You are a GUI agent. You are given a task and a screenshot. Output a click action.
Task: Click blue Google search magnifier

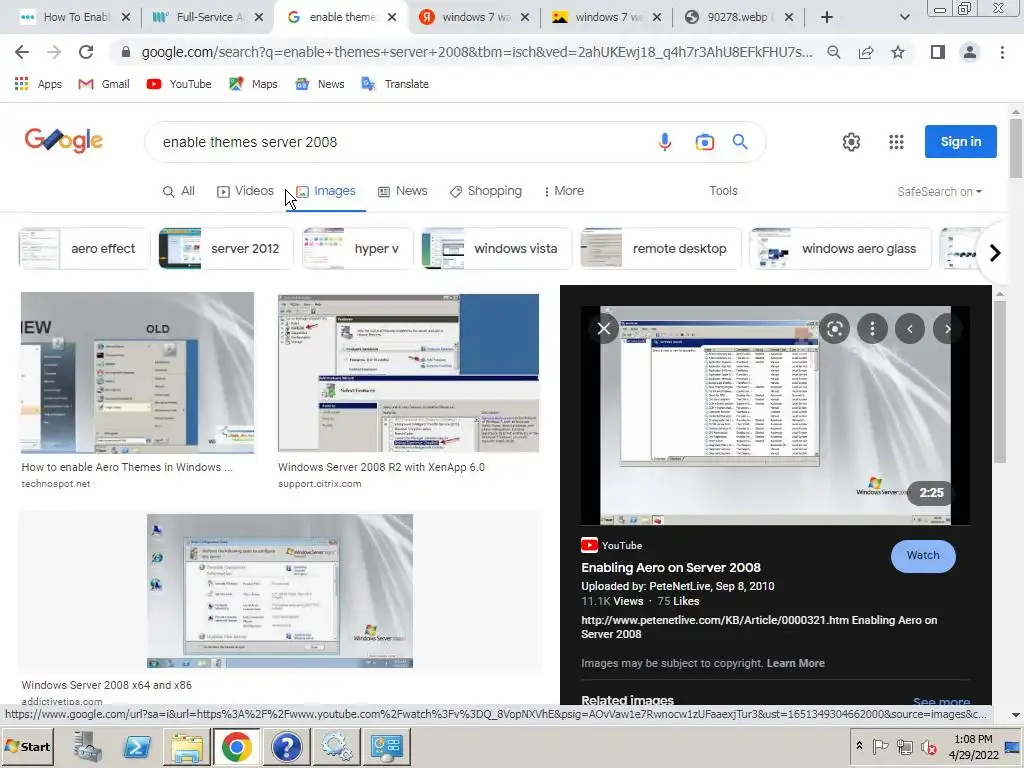coord(740,142)
